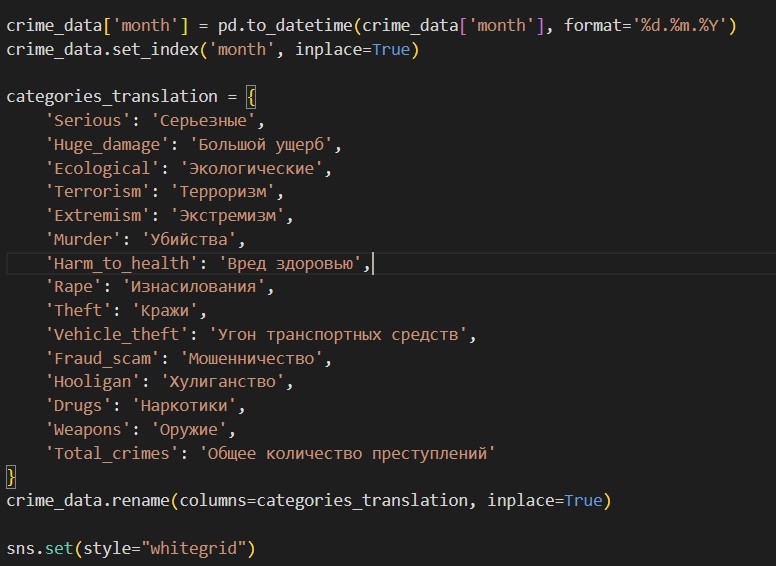Screen dimensions: 776x566
Task: Click the value 'Наркотики'
Action: (x=184, y=406)
